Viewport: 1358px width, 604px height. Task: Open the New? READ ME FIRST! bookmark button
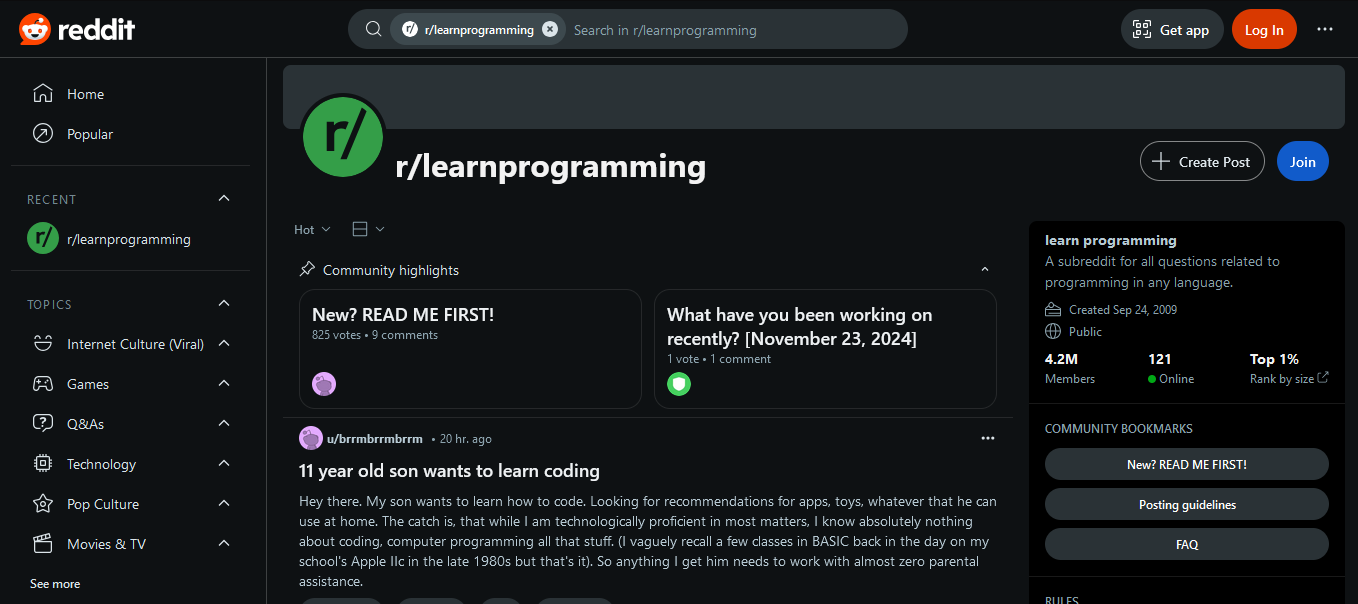tap(1187, 464)
